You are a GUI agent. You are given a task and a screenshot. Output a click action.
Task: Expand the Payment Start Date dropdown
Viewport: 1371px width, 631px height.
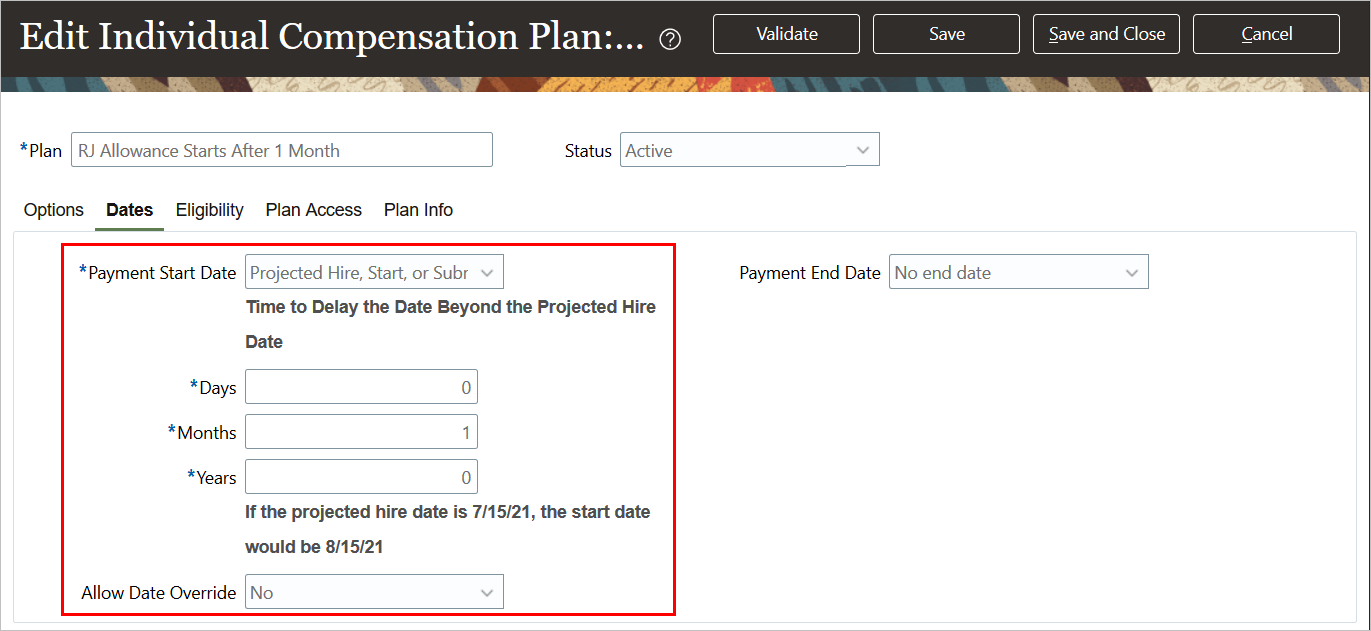[x=374, y=273]
